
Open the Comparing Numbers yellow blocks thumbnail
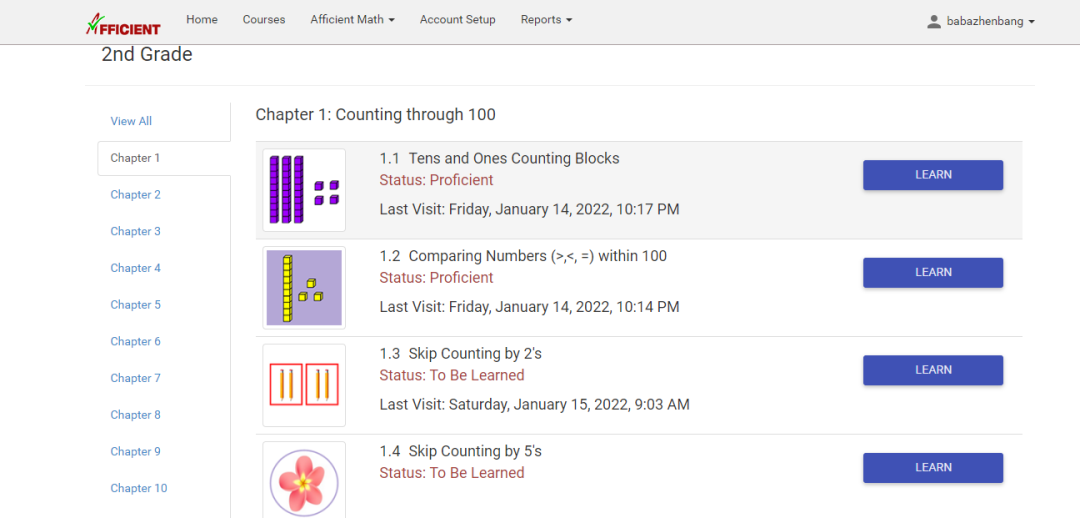click(304, 288)
